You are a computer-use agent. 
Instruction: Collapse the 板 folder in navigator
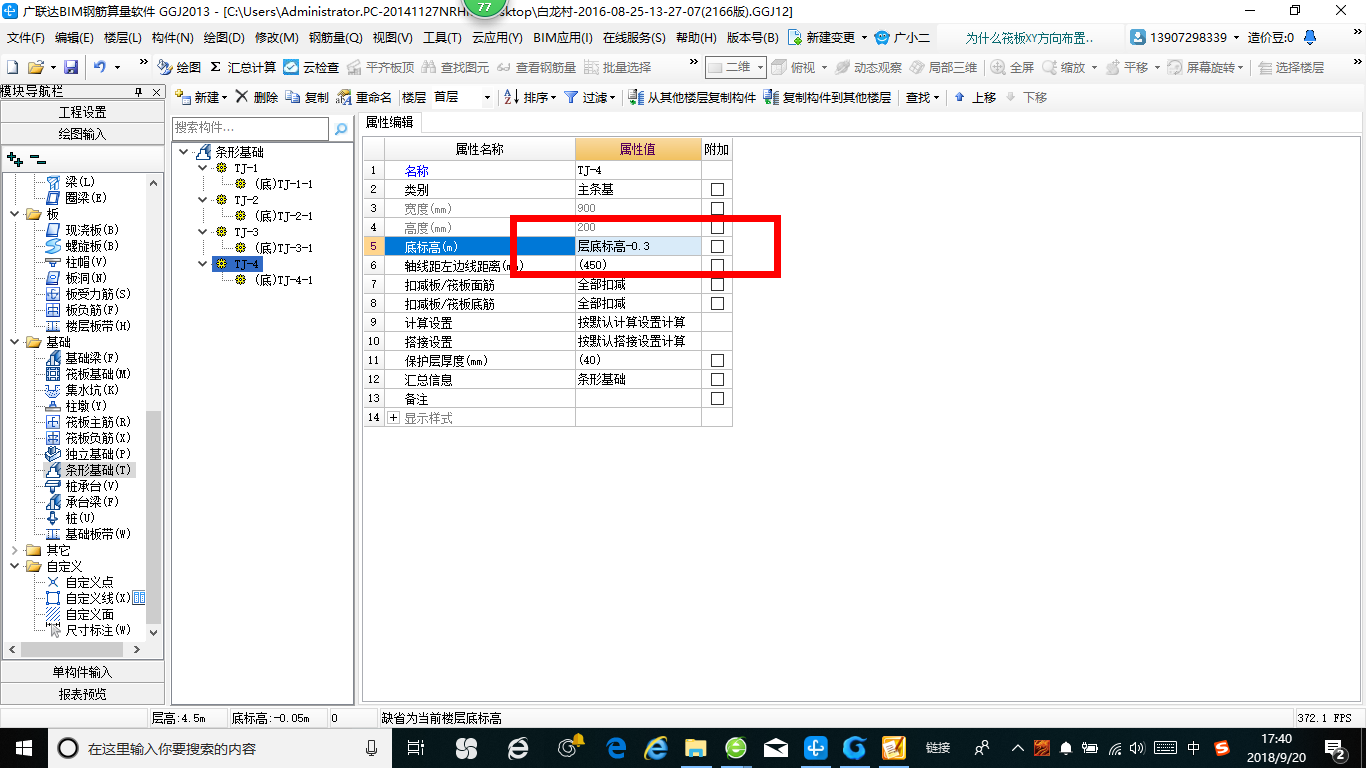[14, 214]
